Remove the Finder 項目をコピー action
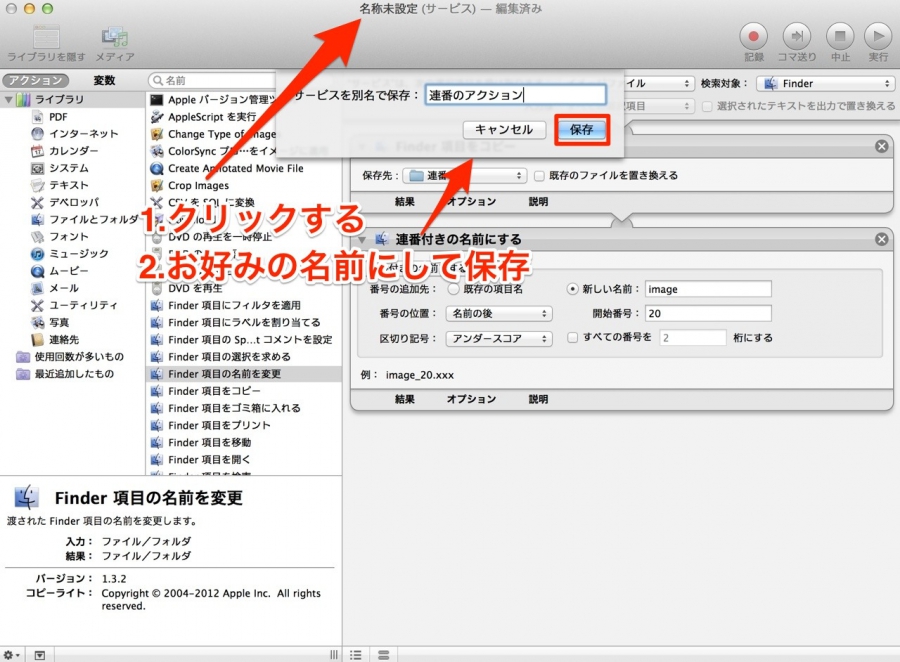 tap(882, 146)
